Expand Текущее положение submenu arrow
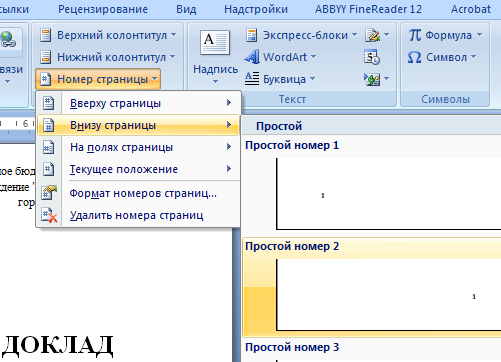The height and width of the screenshot is (362, 501). coord(229,169)
